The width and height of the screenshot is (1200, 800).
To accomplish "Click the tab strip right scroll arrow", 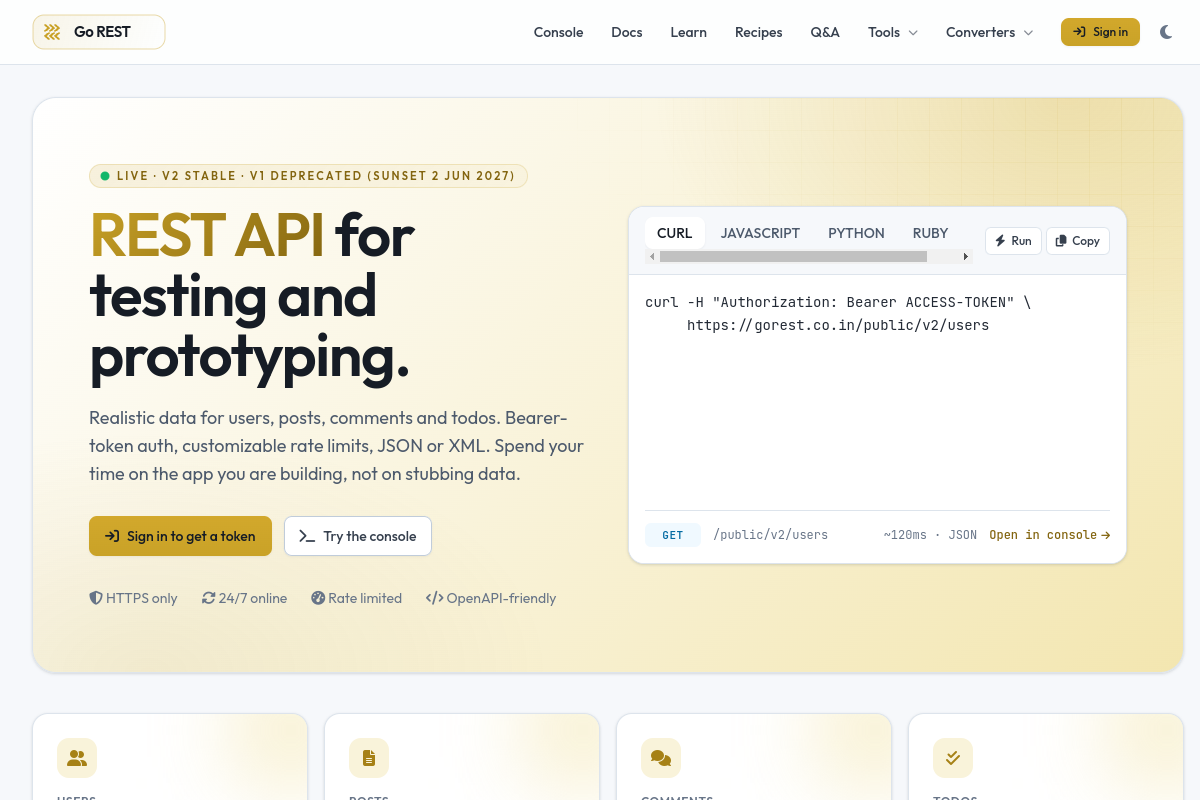I will [x=966, y=257].
